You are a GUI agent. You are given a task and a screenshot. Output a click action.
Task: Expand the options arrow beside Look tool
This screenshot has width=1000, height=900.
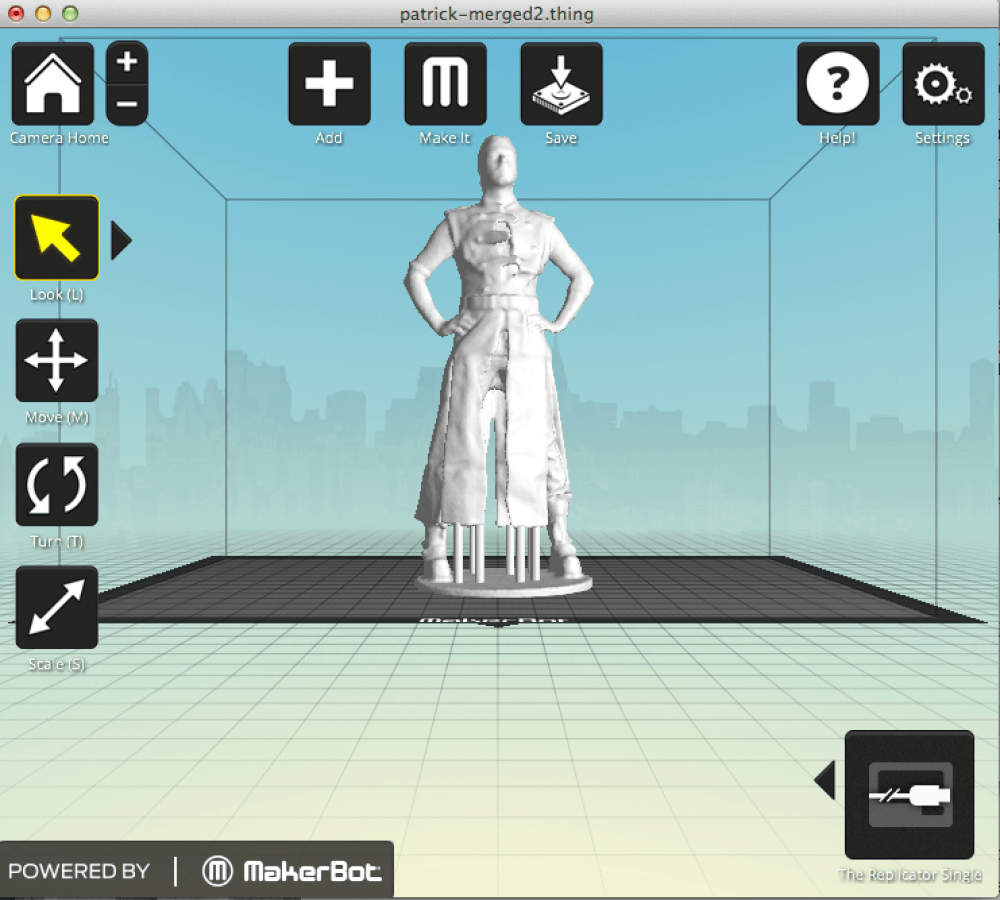pos(121,241)
